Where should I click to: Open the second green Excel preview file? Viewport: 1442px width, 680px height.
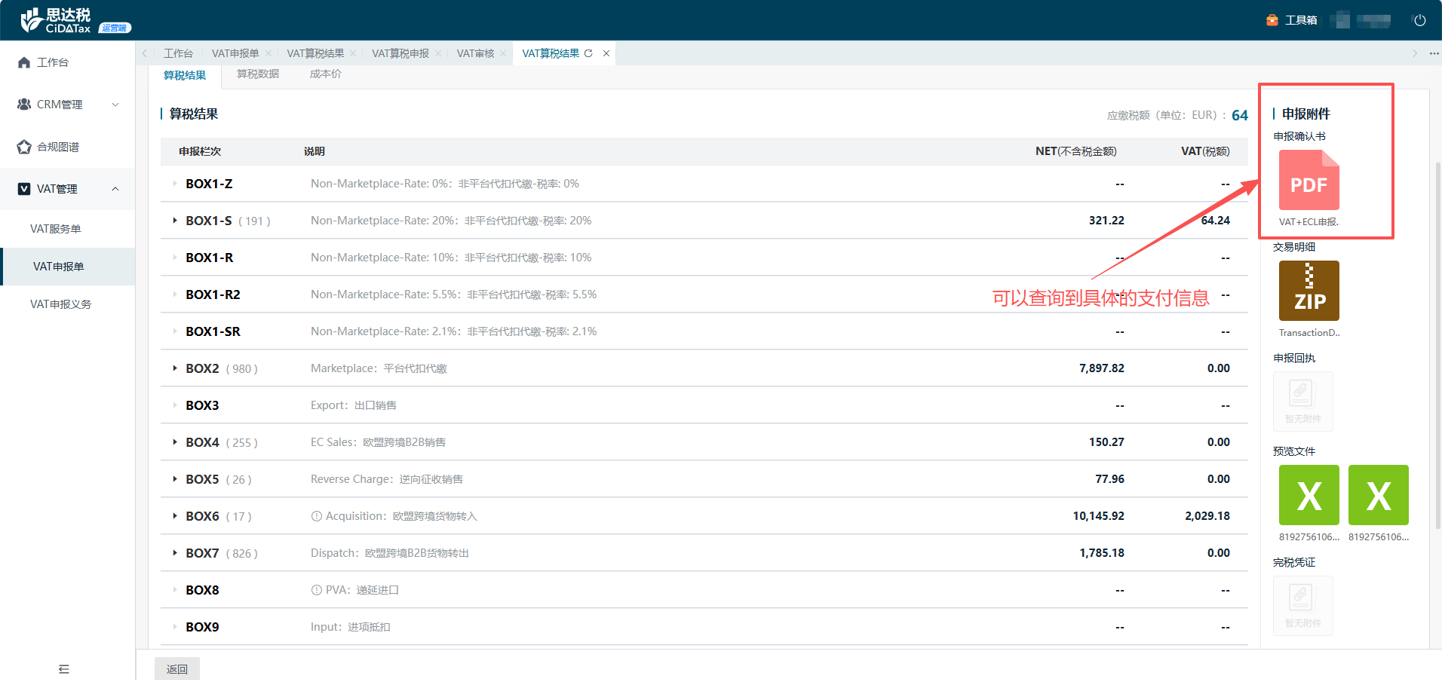pos(1378,495)
